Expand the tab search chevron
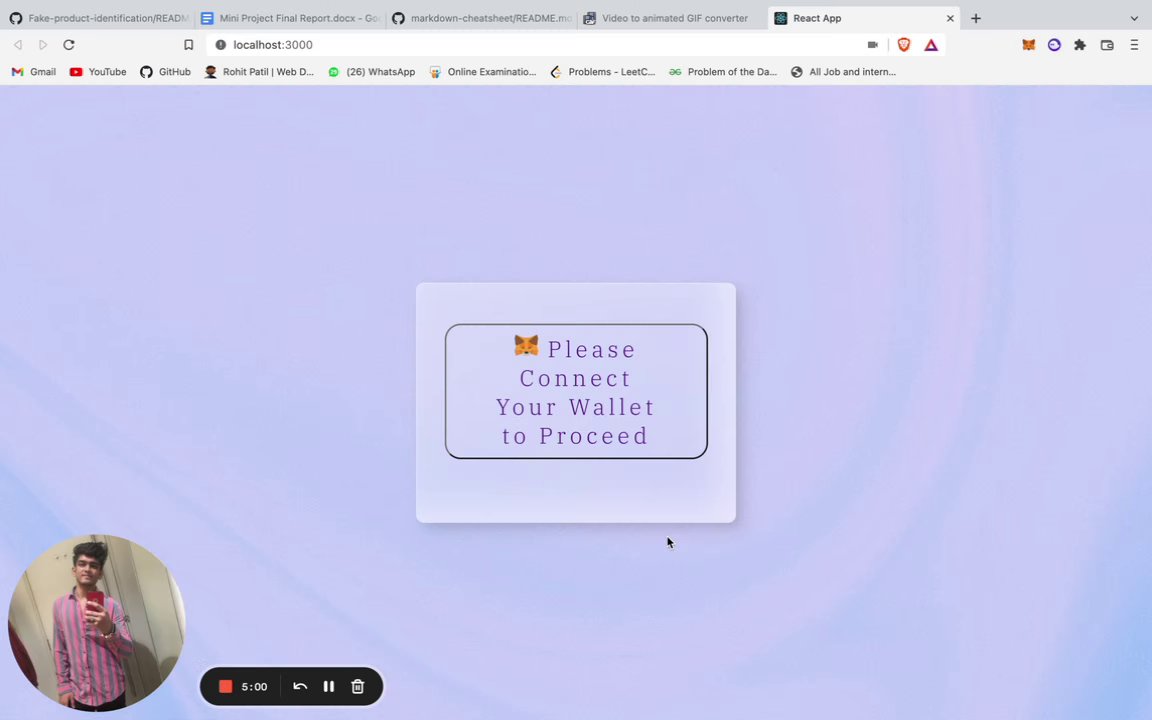 point(1134,18)
